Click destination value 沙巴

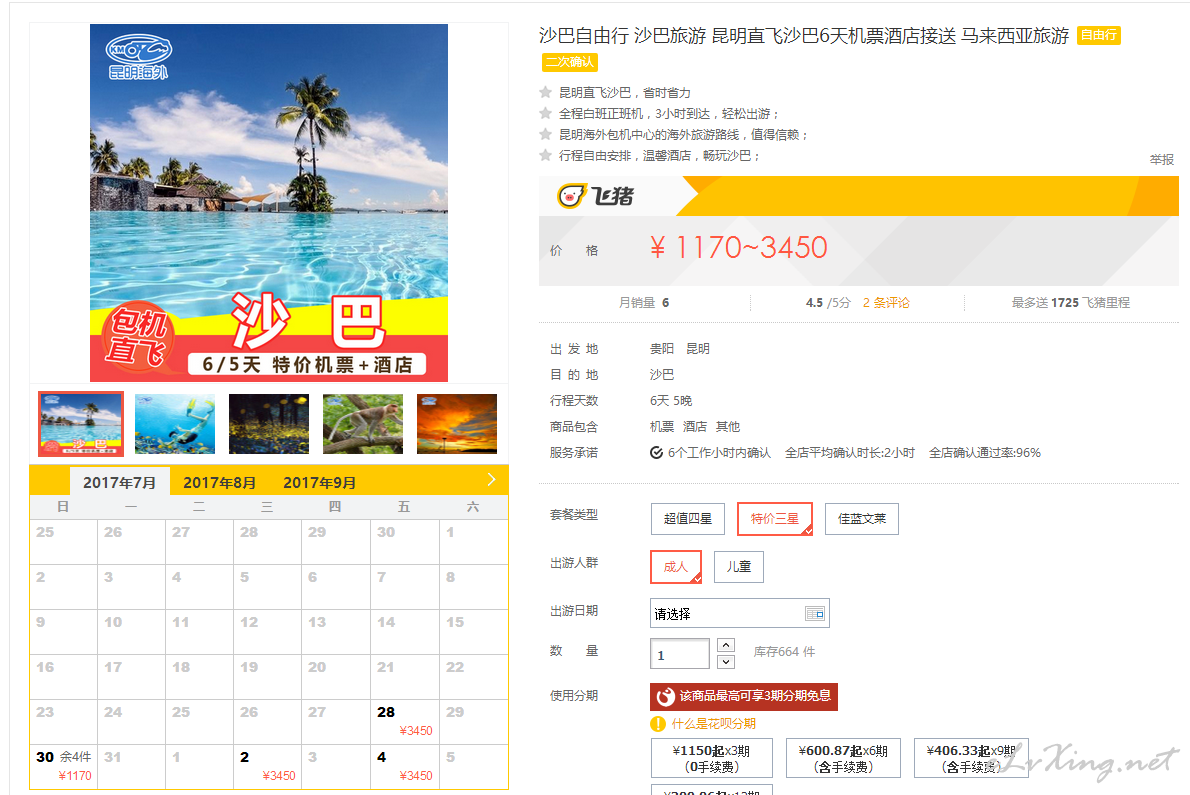pyautogui.click(x=662, y=375)
